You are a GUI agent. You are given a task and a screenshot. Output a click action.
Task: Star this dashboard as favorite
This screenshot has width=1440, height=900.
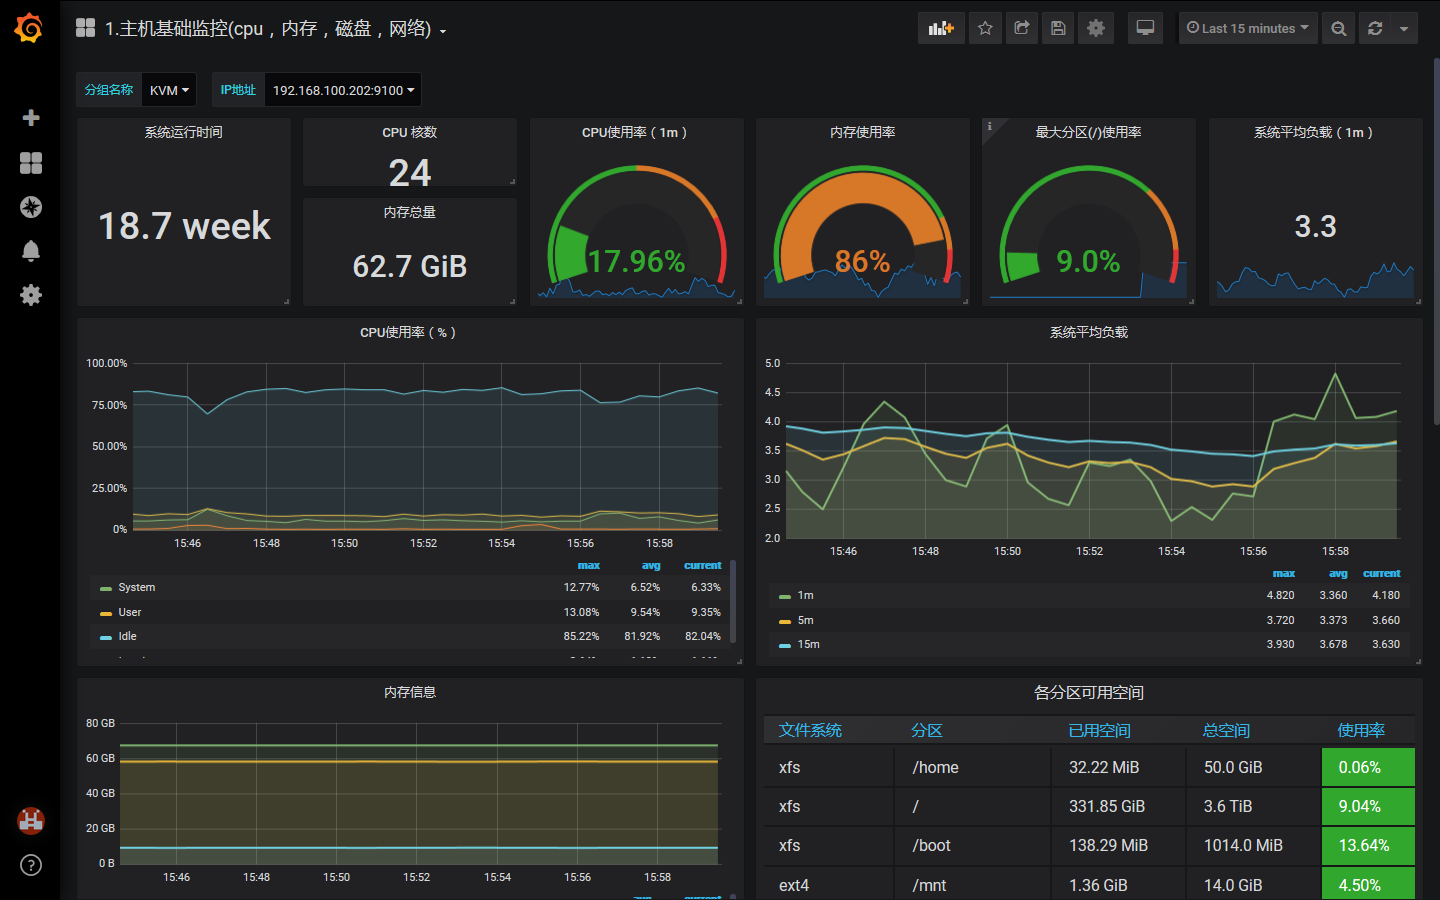tap(985, 28)
